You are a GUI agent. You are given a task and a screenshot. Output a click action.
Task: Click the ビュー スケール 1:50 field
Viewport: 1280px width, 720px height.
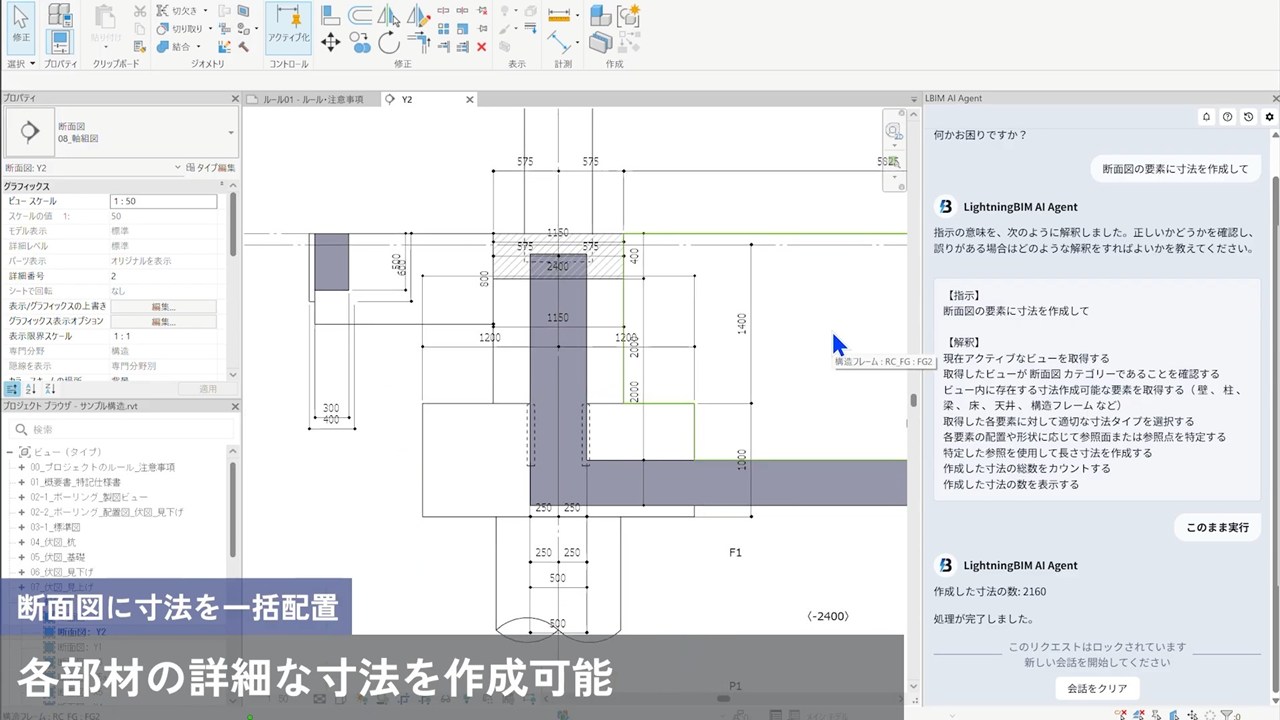(x=163, y=201)
